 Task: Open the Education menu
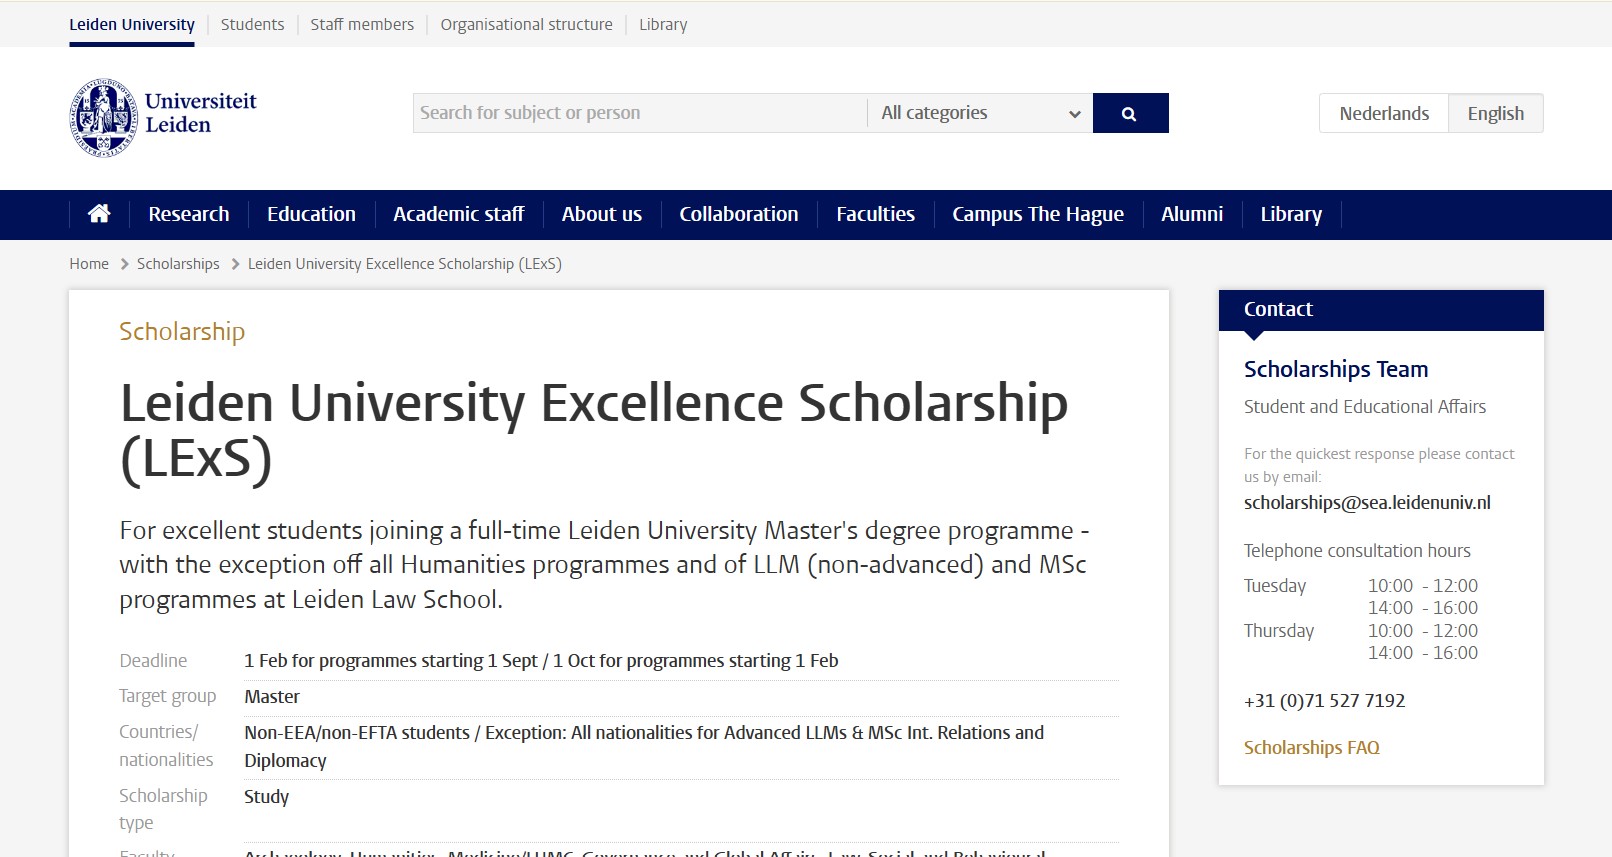click(311, 214)
